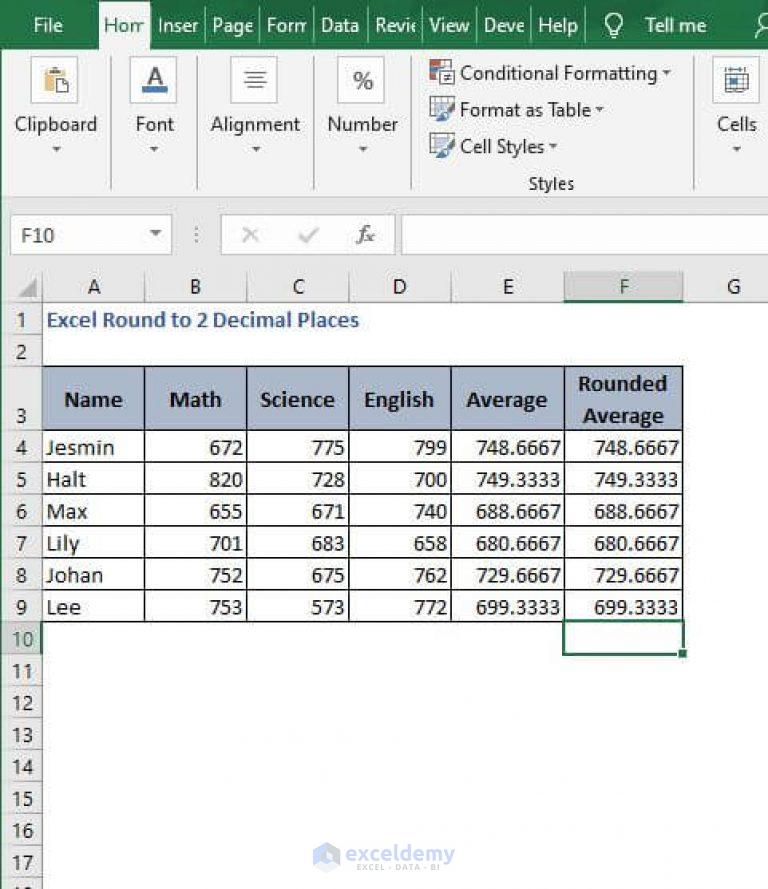Select column F header
This screenshot has height=889, width=768.
623,287
